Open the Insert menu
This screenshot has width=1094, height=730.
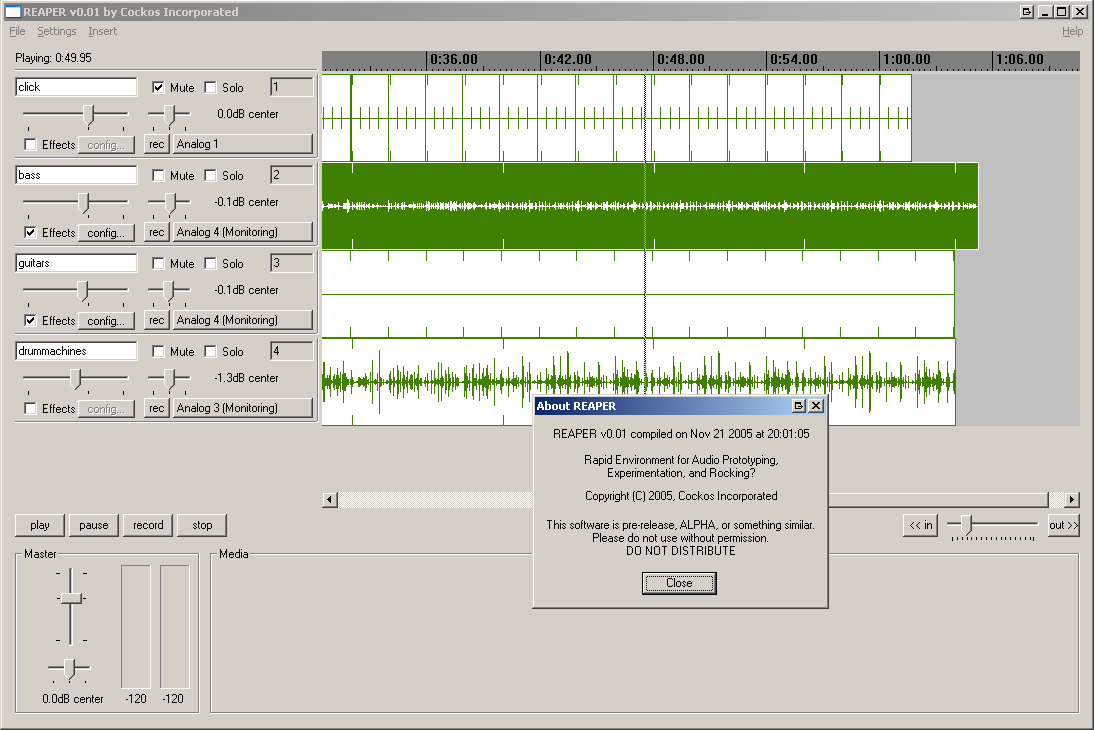click(103, 31)
